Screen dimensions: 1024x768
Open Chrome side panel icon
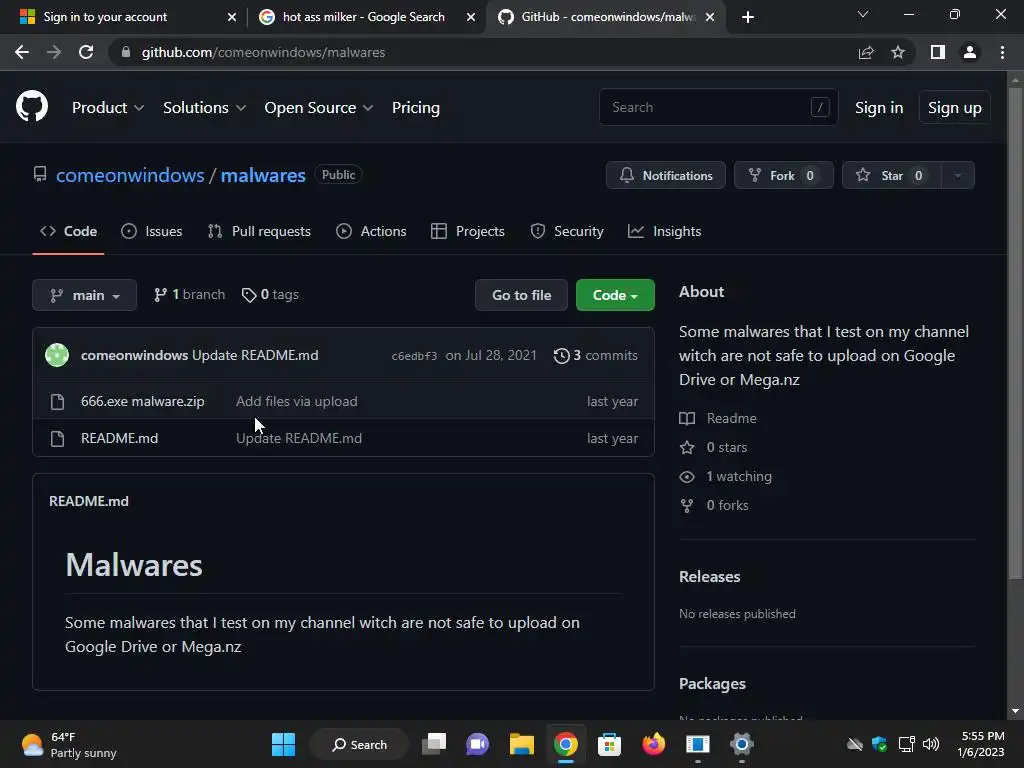tap(938, 52)
